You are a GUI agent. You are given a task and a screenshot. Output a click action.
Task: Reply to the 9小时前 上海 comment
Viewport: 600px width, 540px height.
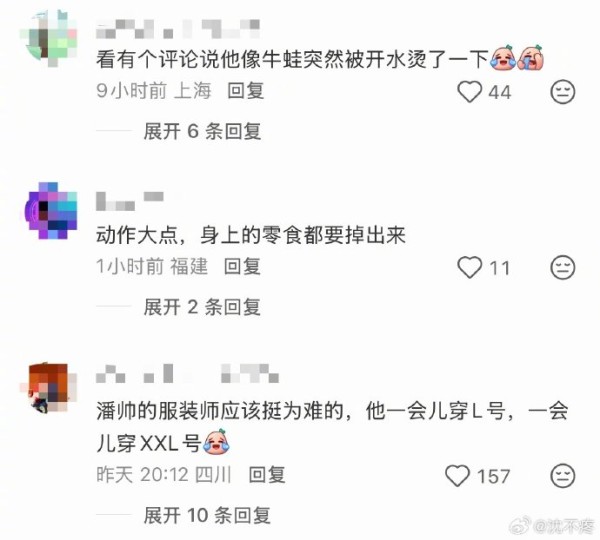pos(246,91)
